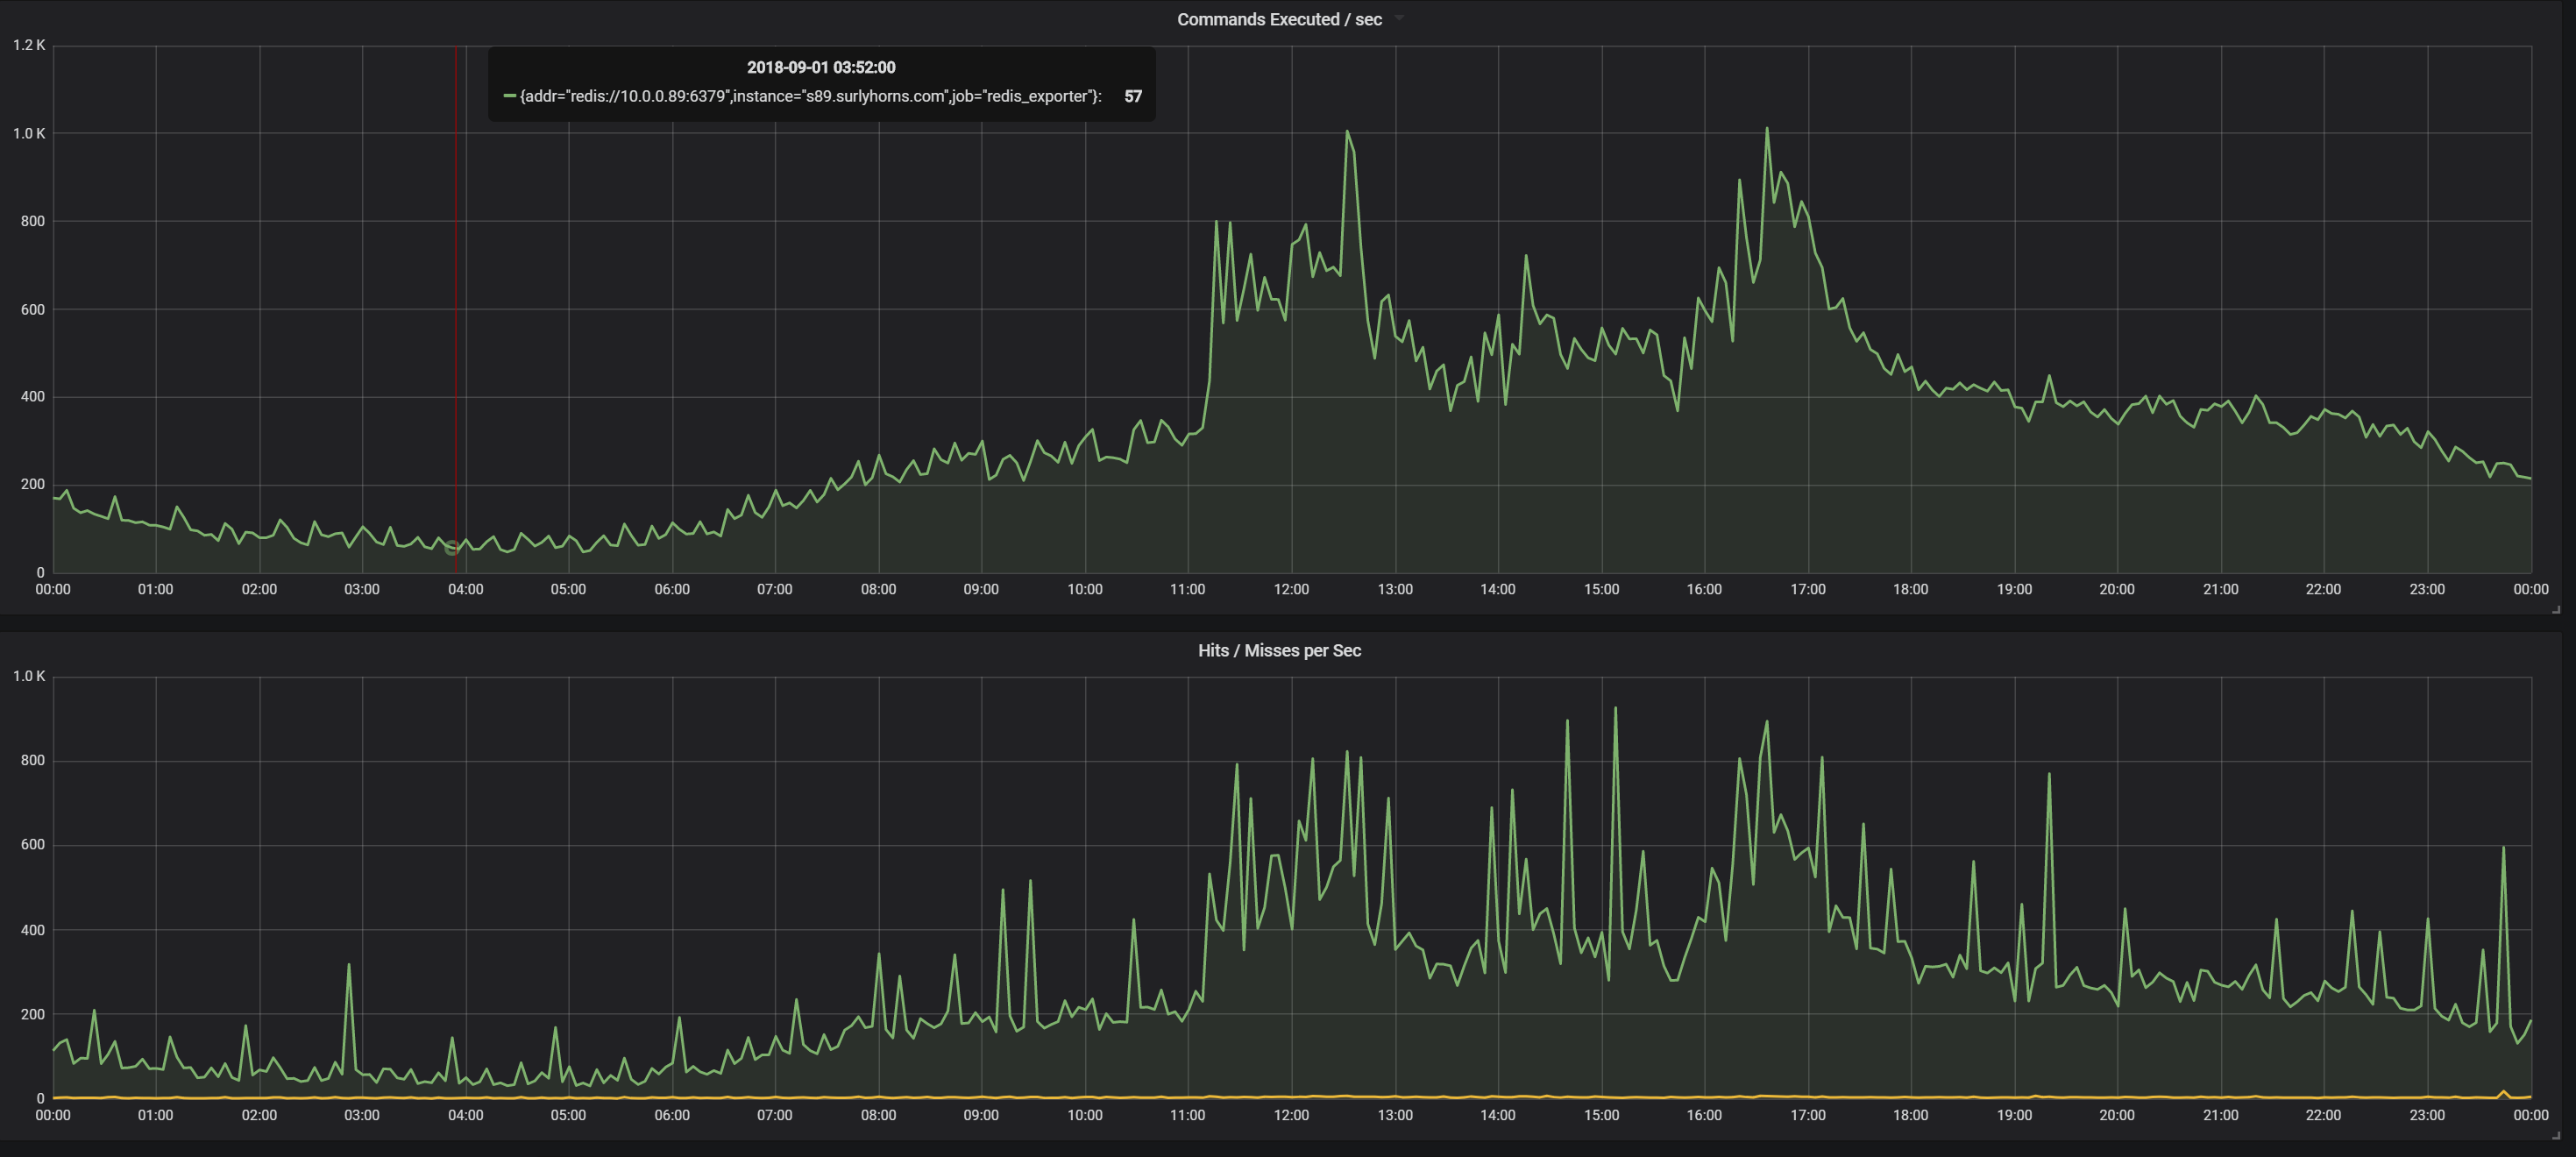Click the highest commands peak before 17:00

click(1767, 129)
